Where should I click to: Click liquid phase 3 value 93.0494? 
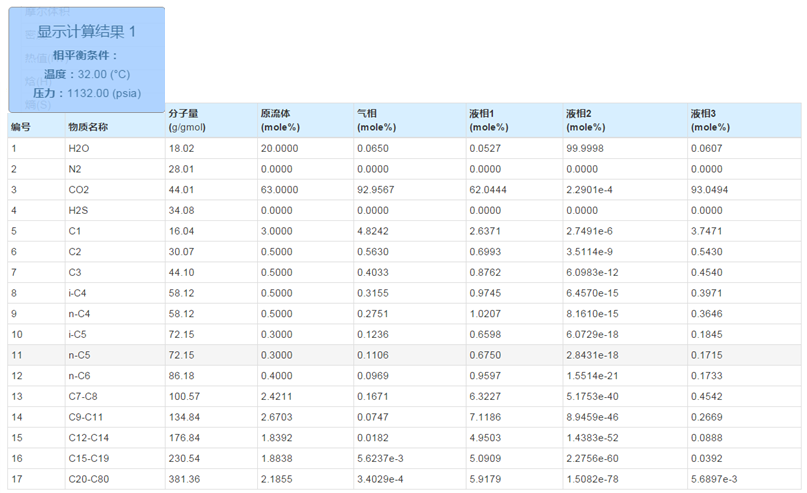pos(709,189)
